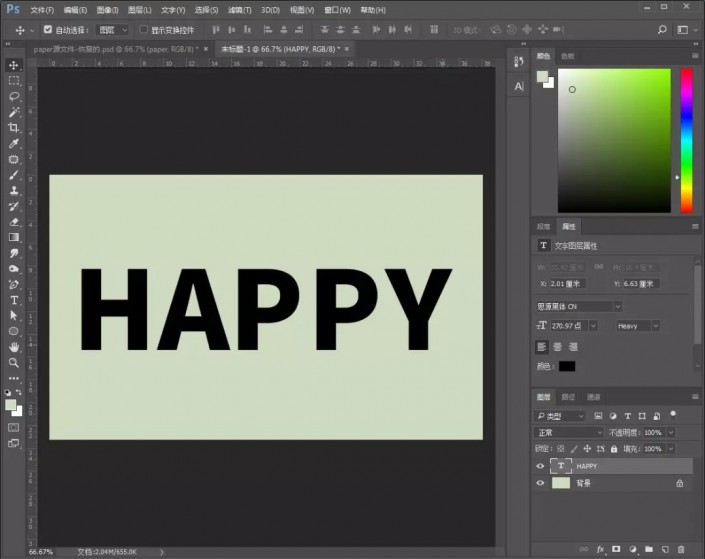Viewport: 705px width, 559px height.
Task: Open the Filter (T) menu
Action: click(240, 10)
